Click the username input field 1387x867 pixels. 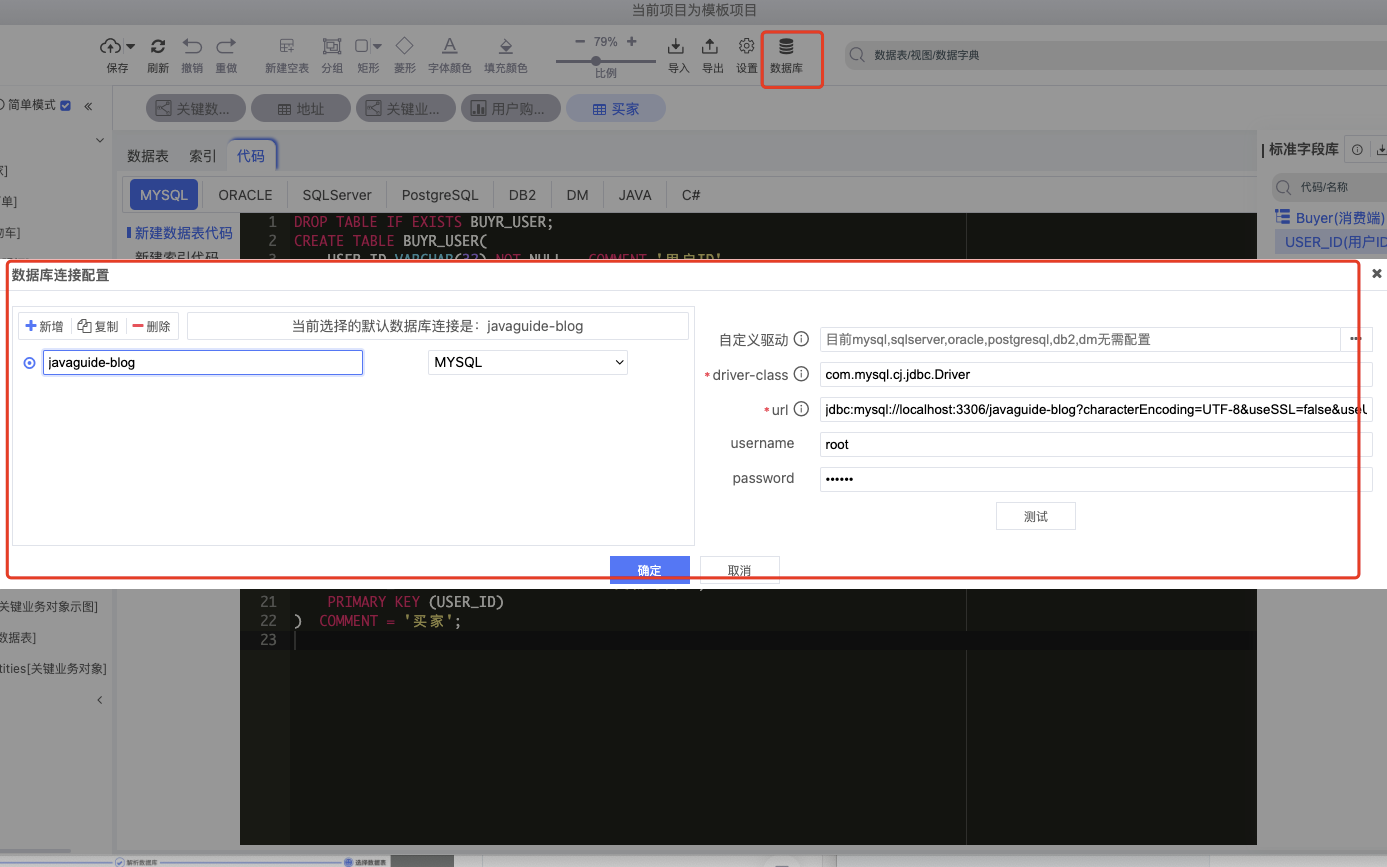(1095, 444)
